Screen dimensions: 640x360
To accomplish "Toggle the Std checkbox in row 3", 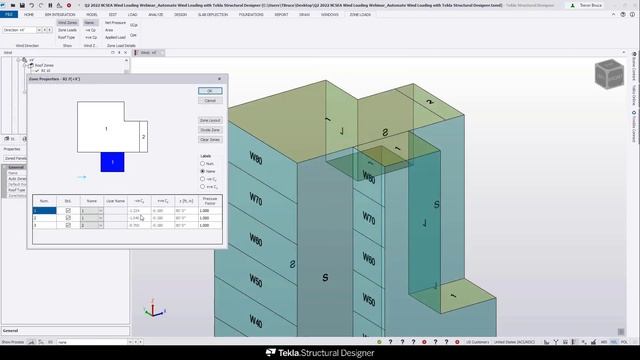I will pos(68,225).
